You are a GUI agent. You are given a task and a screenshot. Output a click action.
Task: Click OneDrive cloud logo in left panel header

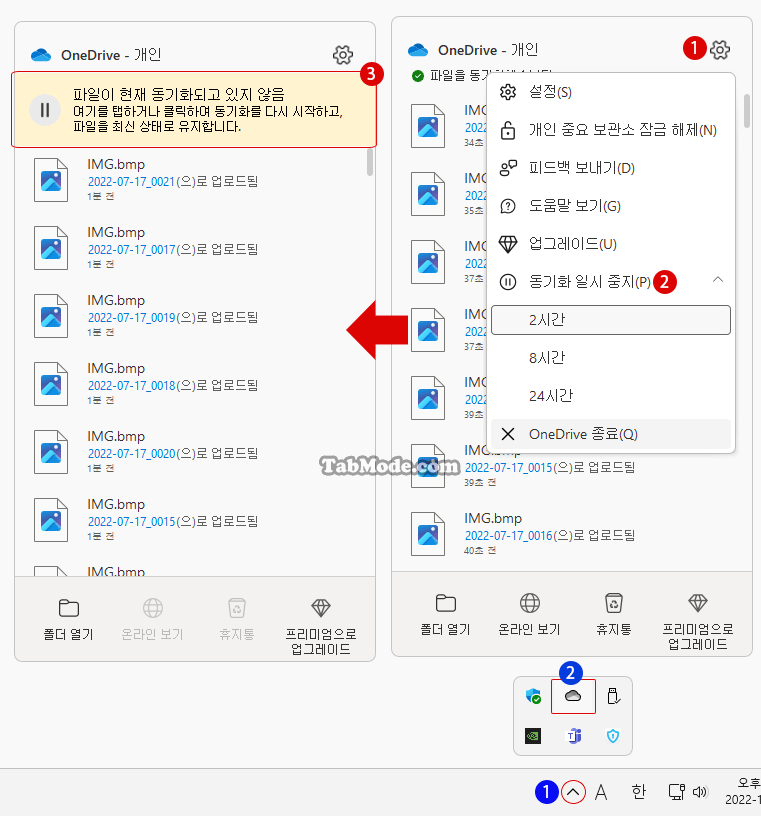point(41,55)
